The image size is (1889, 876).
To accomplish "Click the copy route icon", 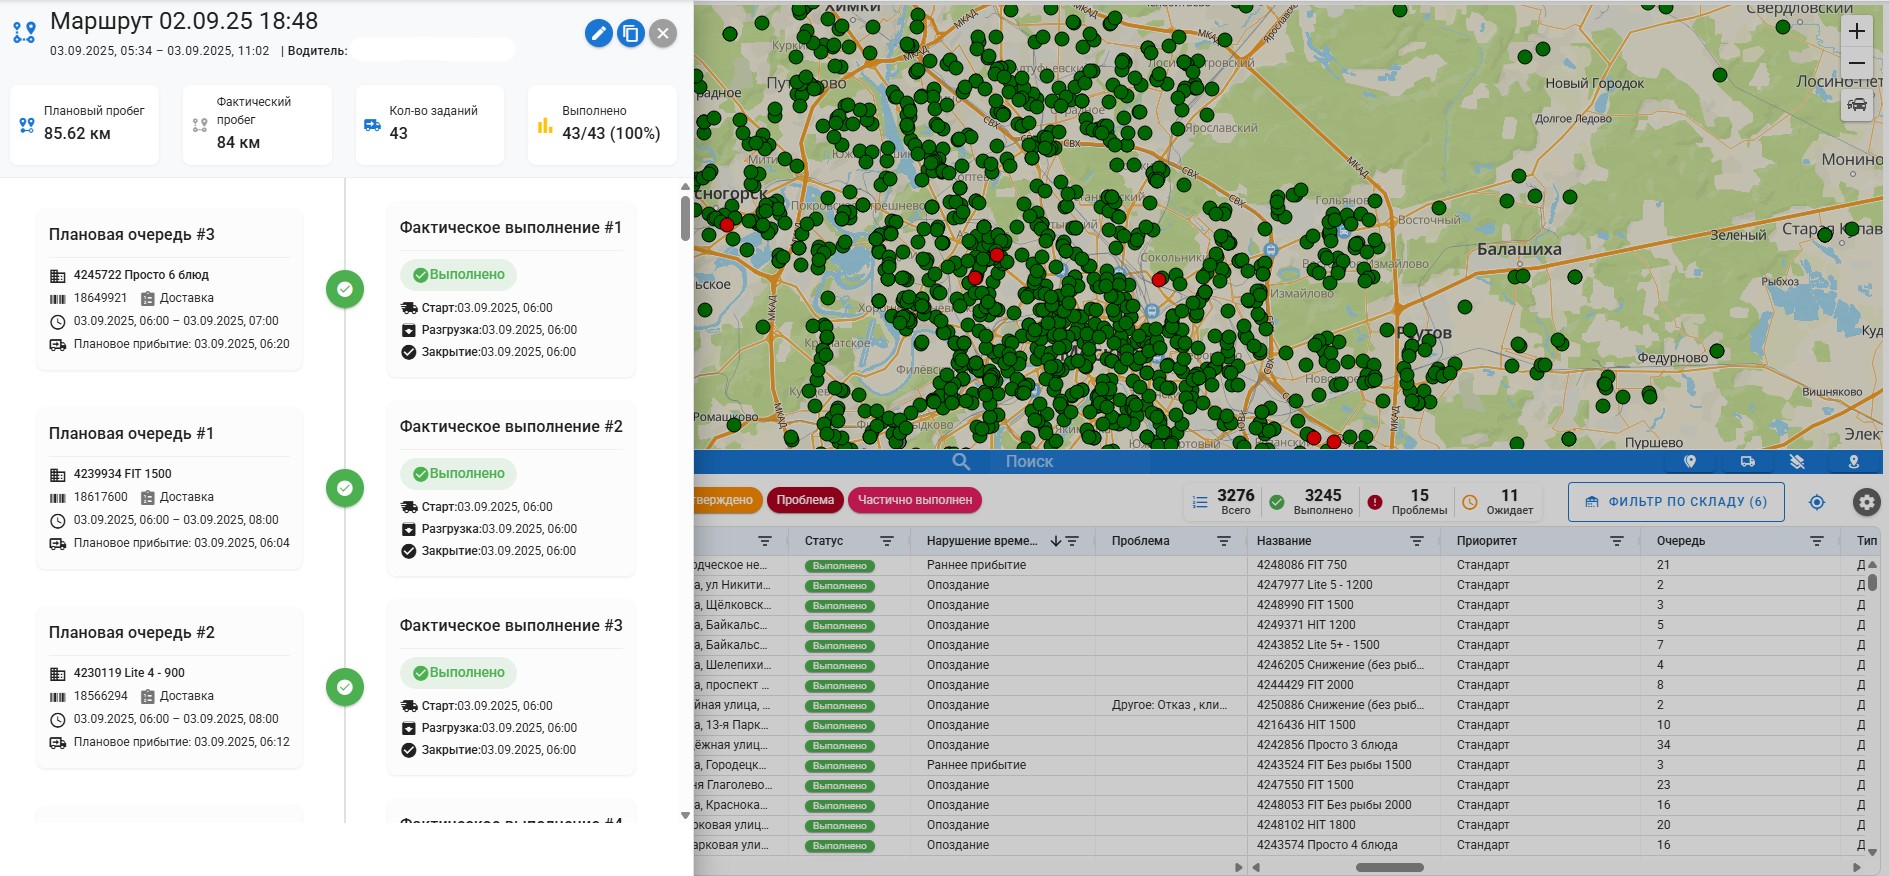I will [631, 34].
